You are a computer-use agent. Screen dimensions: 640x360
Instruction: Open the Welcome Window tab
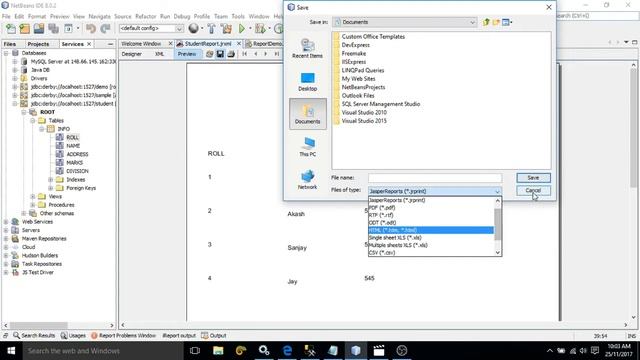141,44
